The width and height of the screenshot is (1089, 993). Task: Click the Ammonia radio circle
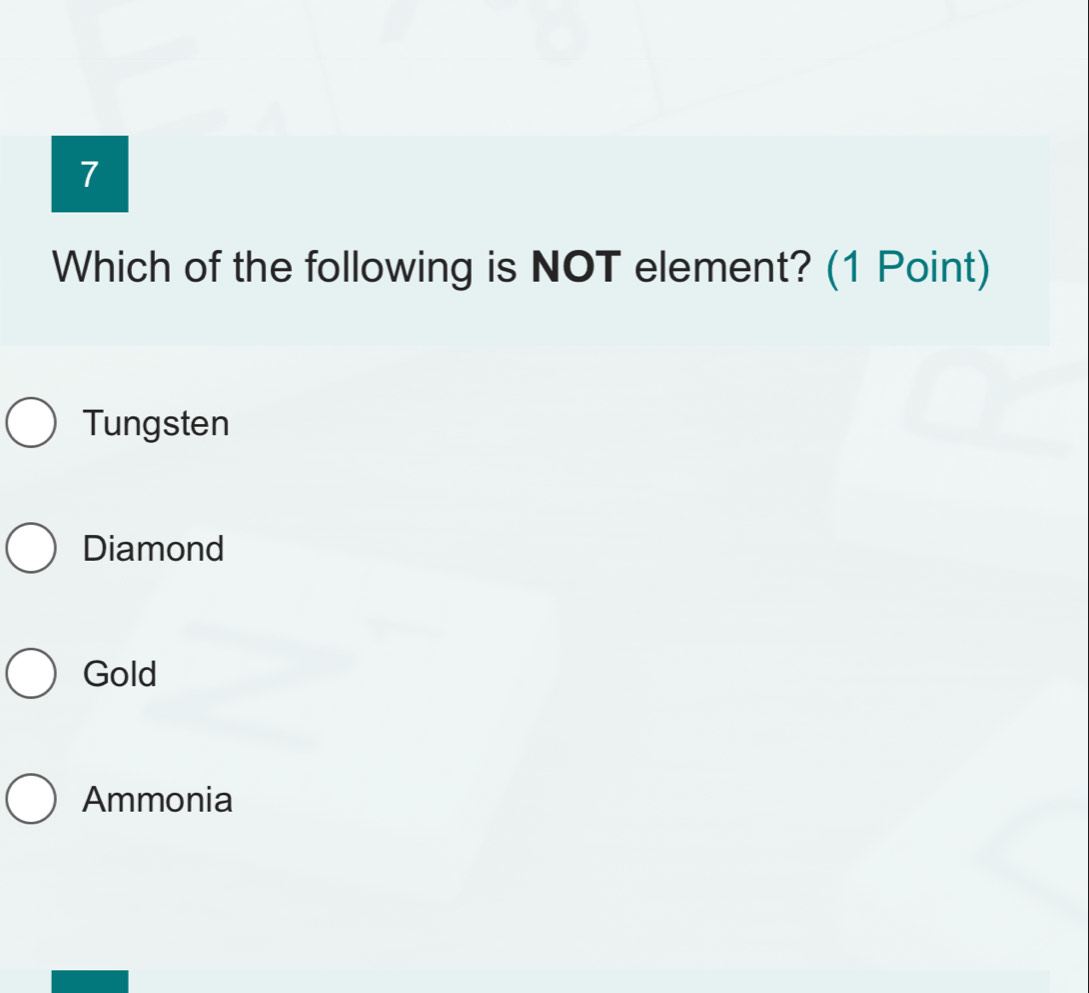point(31,800)
